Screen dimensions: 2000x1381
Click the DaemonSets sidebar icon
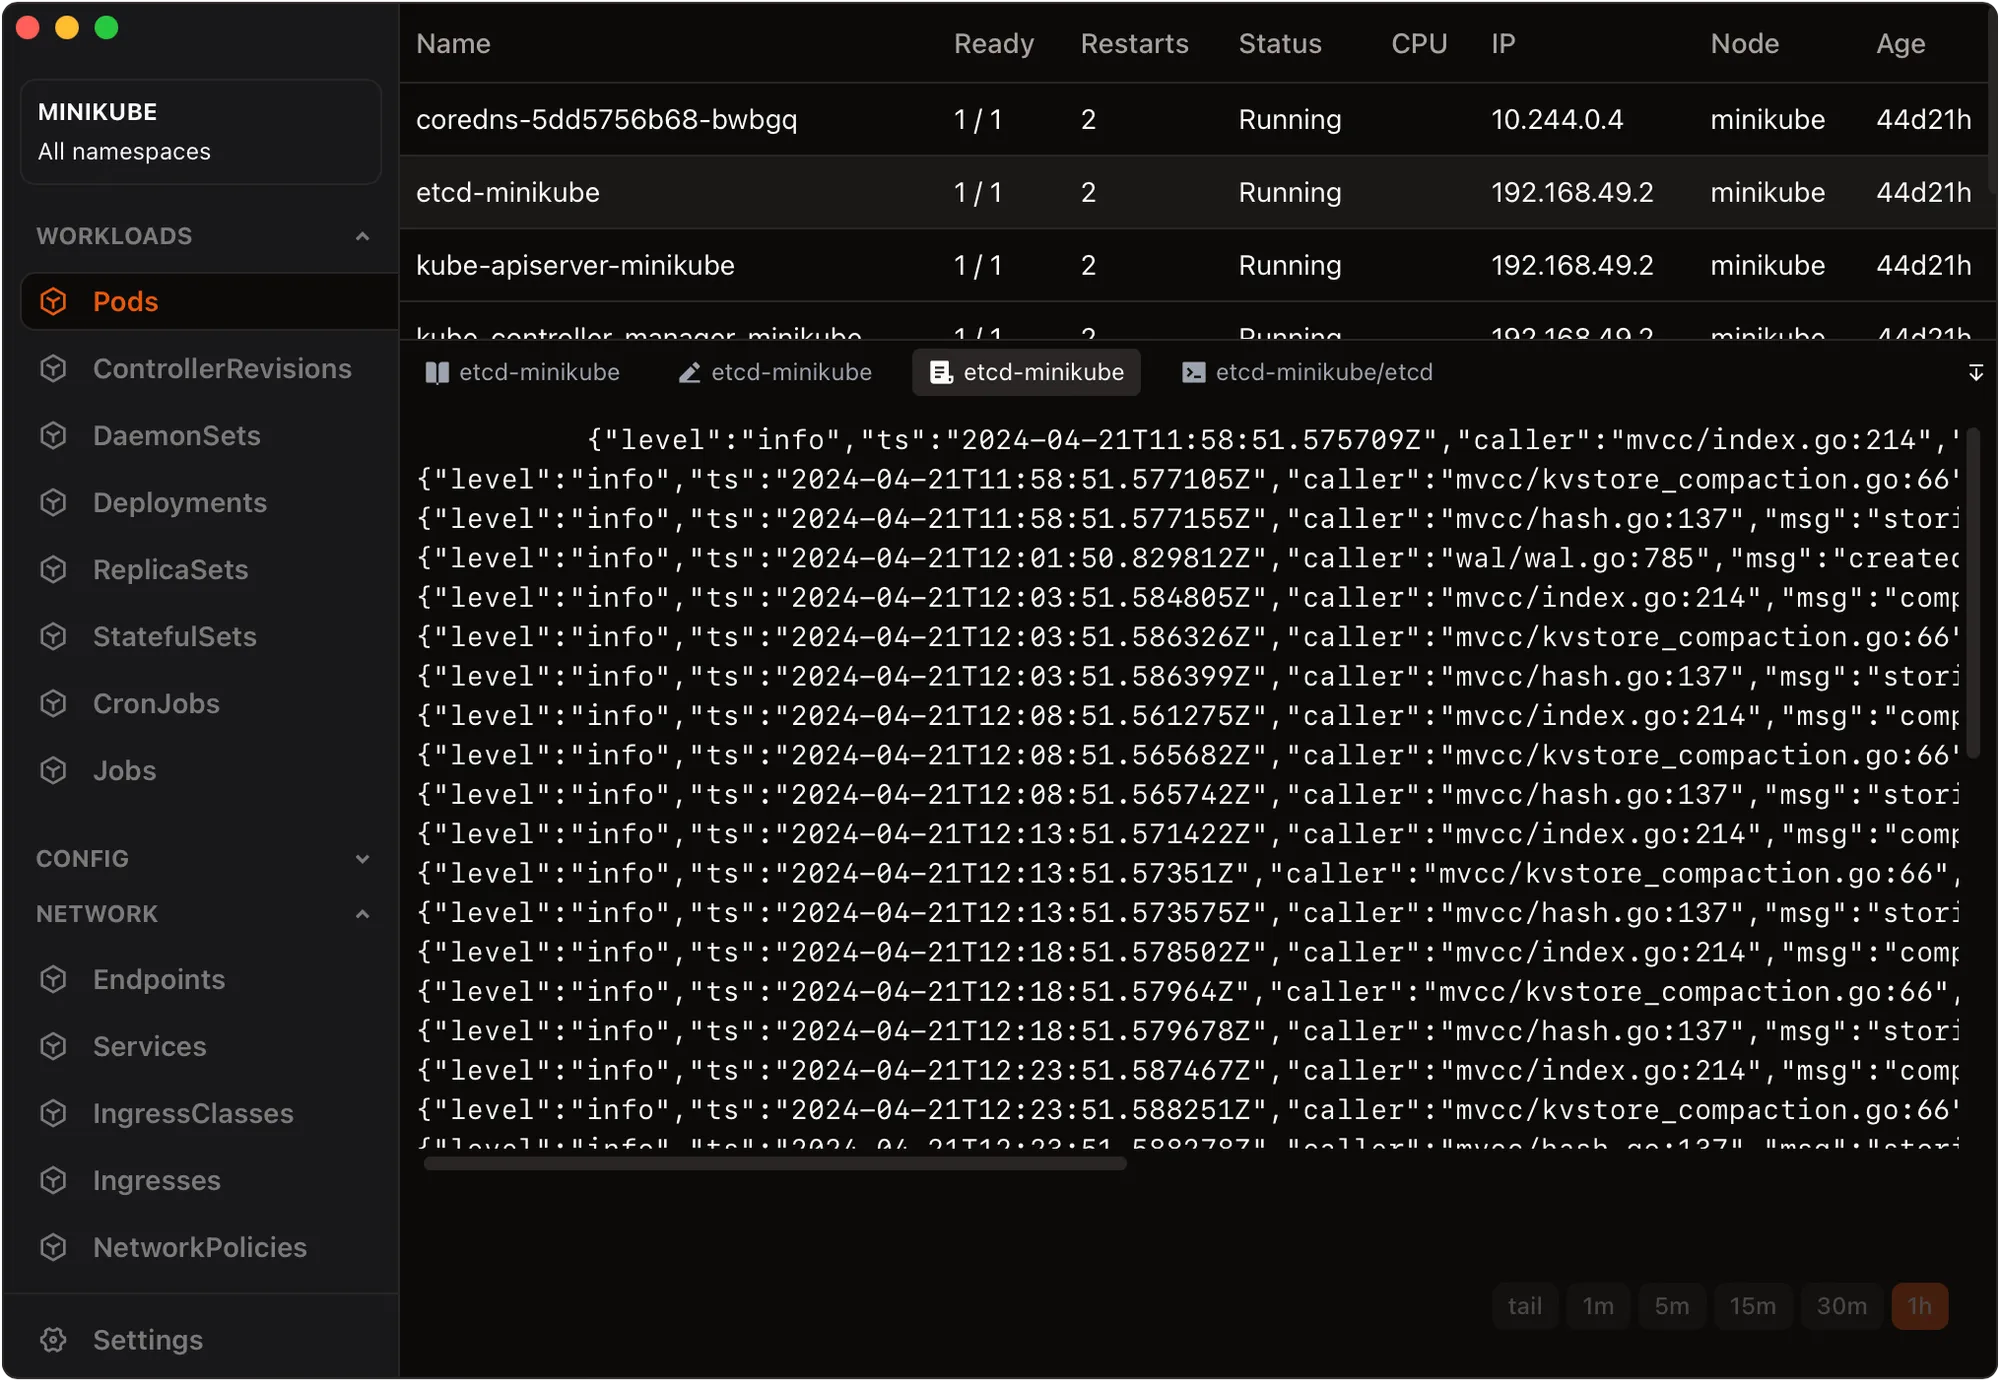coord(53,435)
